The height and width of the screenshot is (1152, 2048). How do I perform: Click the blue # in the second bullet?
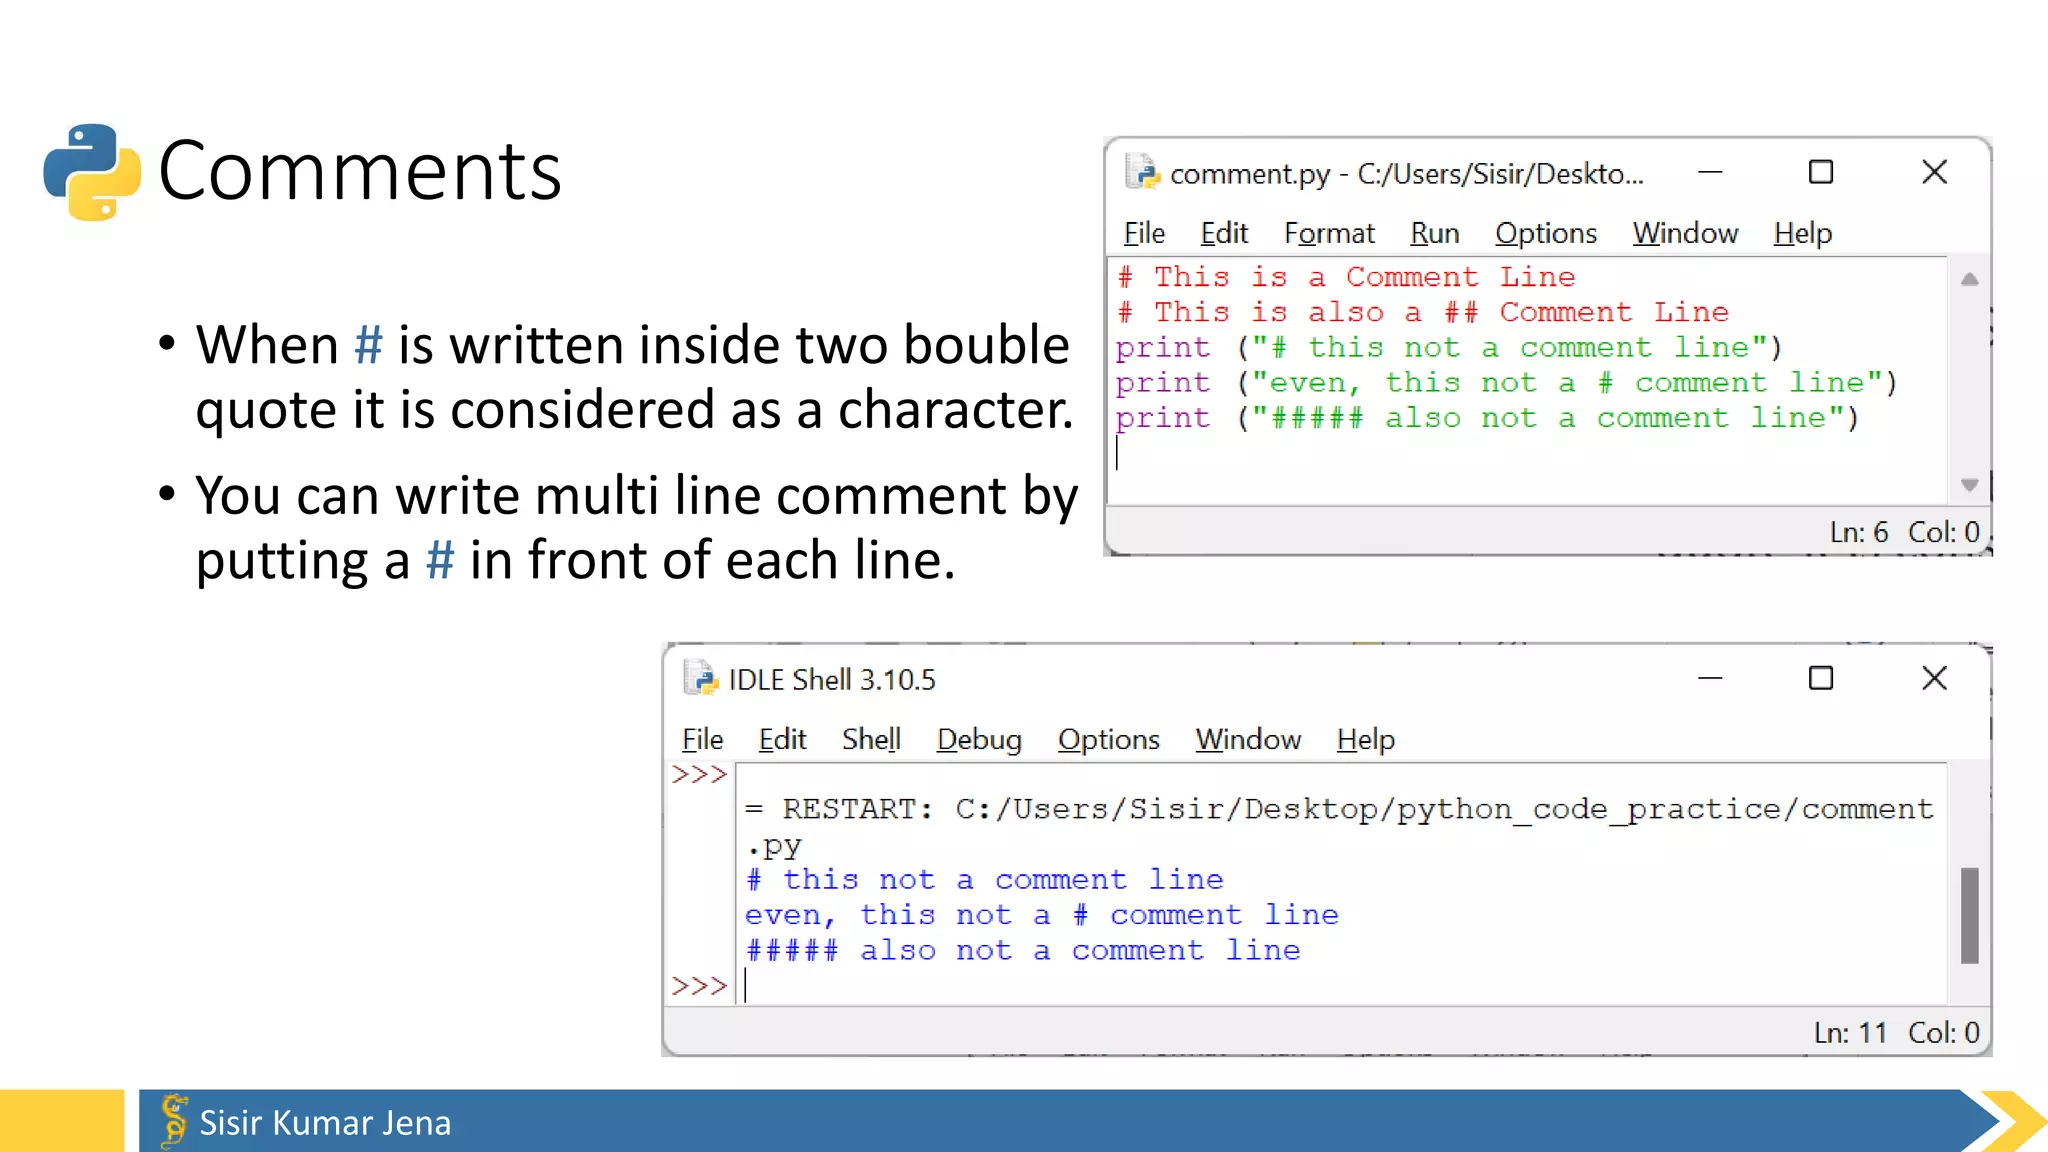pyautogui.click(x=440, y=560)
